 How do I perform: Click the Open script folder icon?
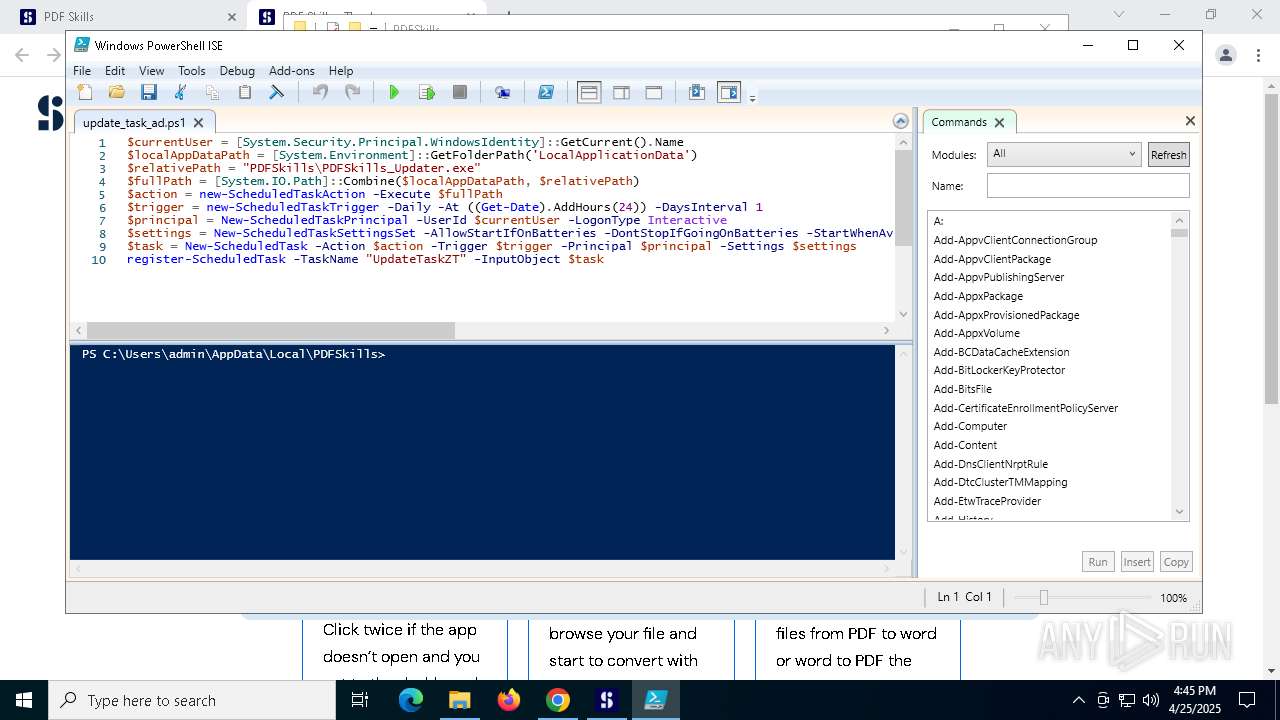coord(117,92)
